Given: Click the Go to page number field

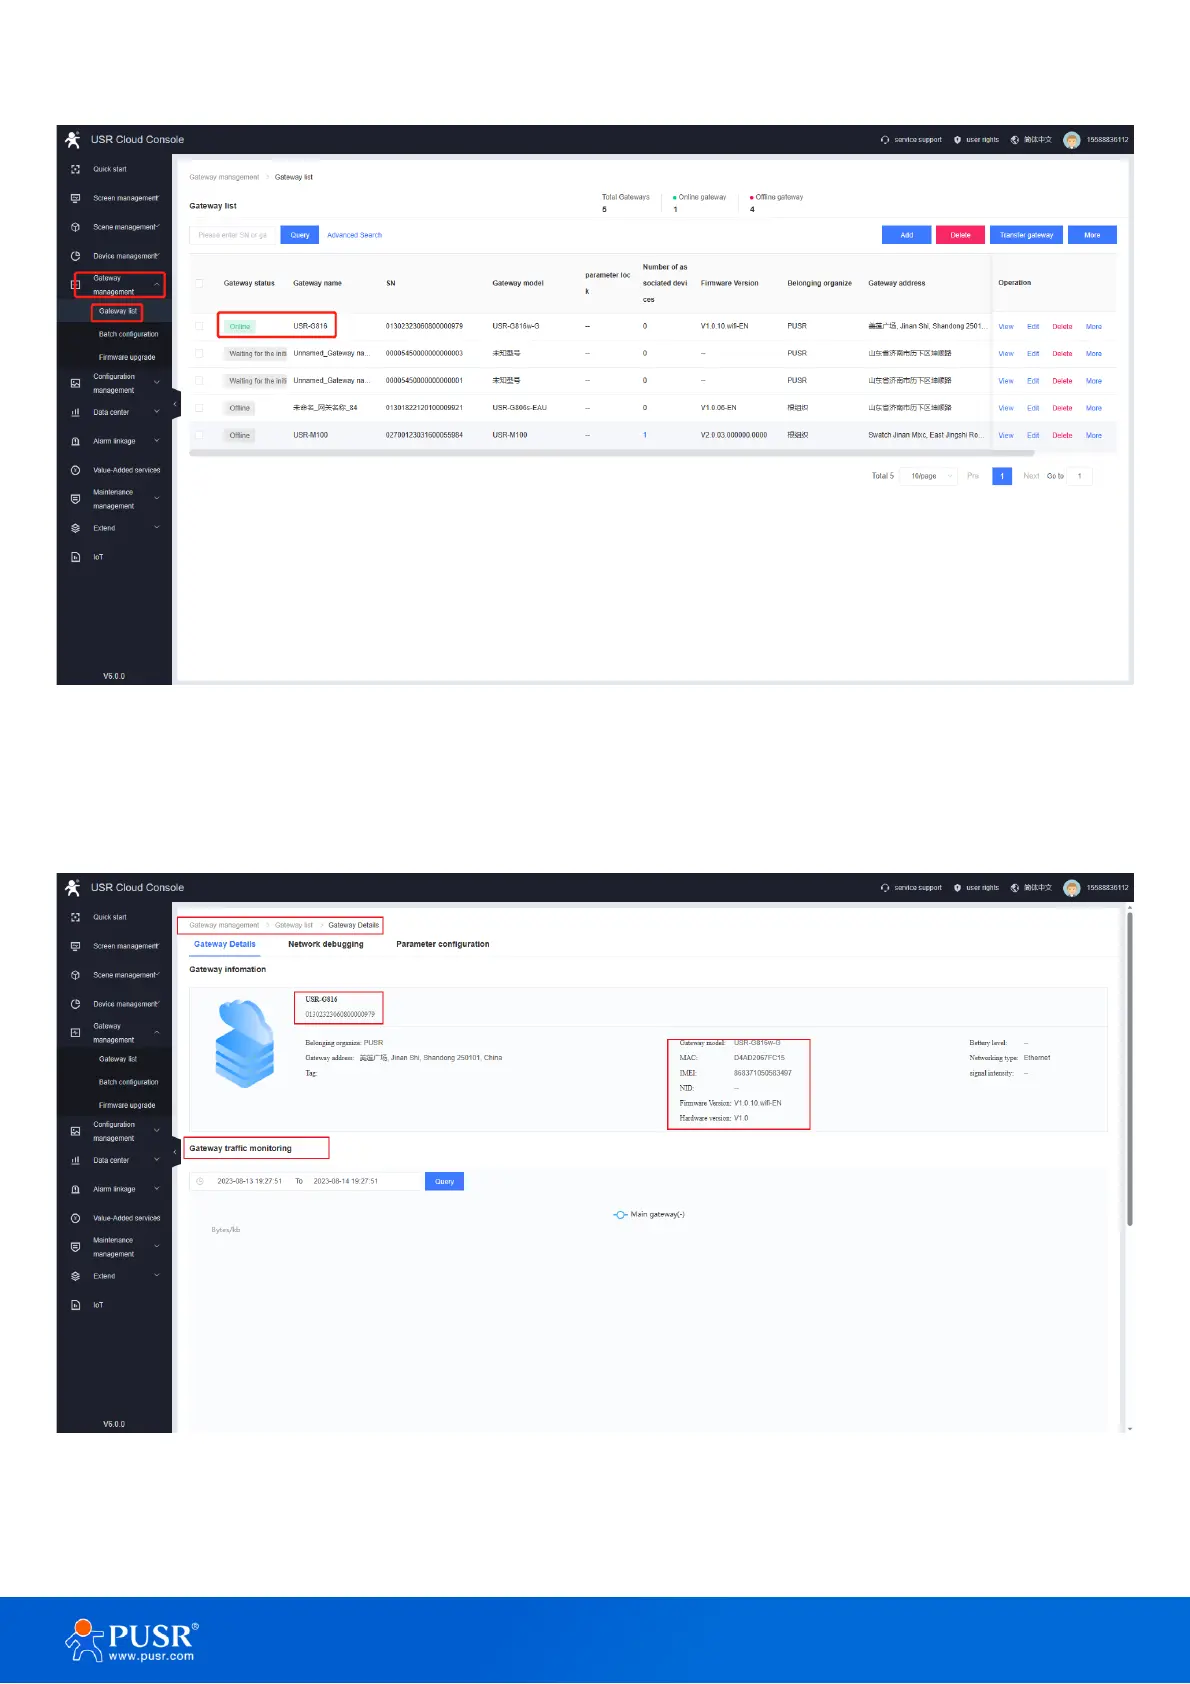Looking at the screenshot, I should coord(1080,476).
